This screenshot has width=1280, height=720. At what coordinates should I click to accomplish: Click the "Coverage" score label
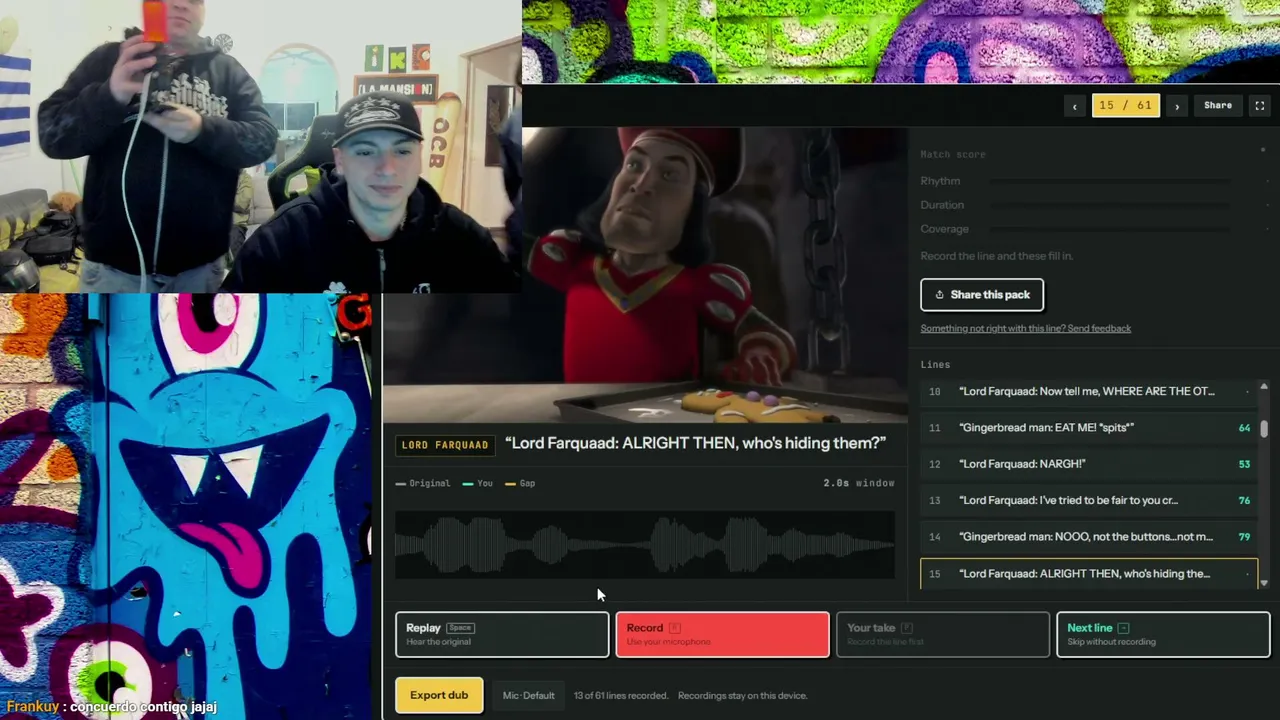coord(945,229)
